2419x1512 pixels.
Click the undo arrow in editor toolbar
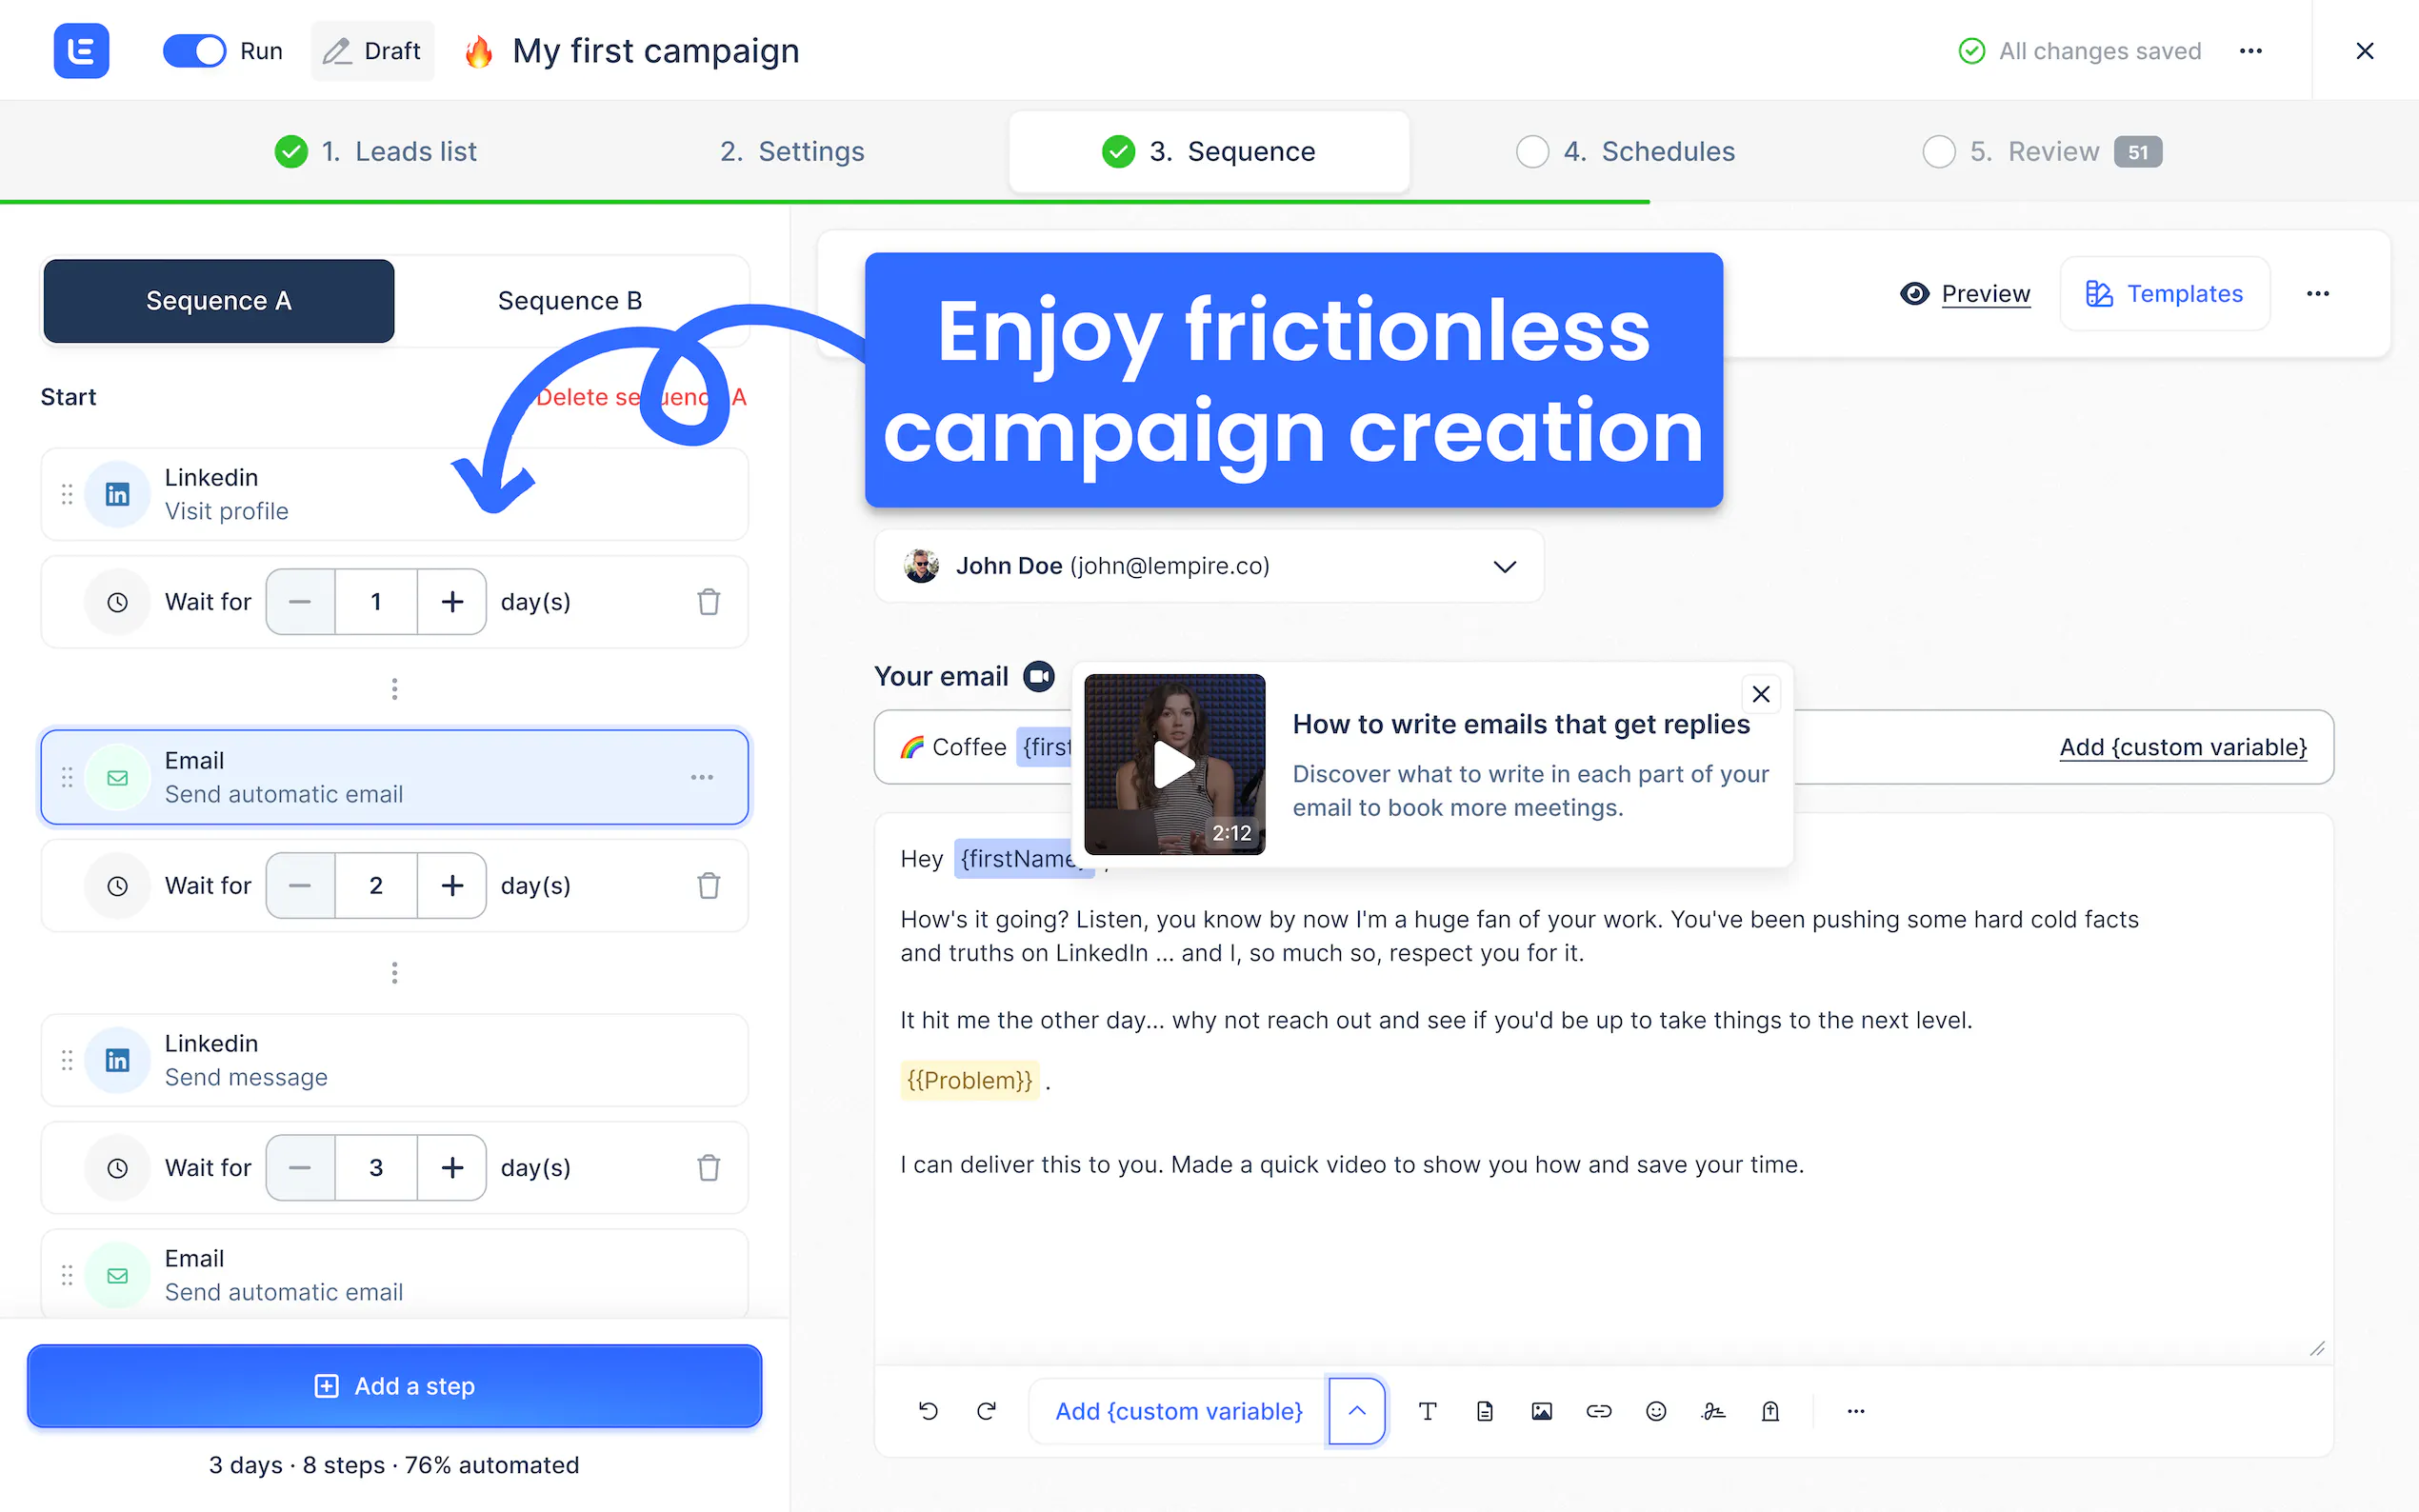point(928,1411)
